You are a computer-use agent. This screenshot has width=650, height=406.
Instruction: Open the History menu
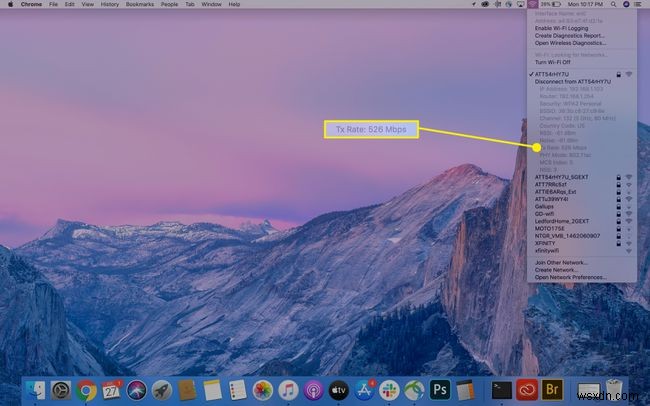click(x=109, y=4)
